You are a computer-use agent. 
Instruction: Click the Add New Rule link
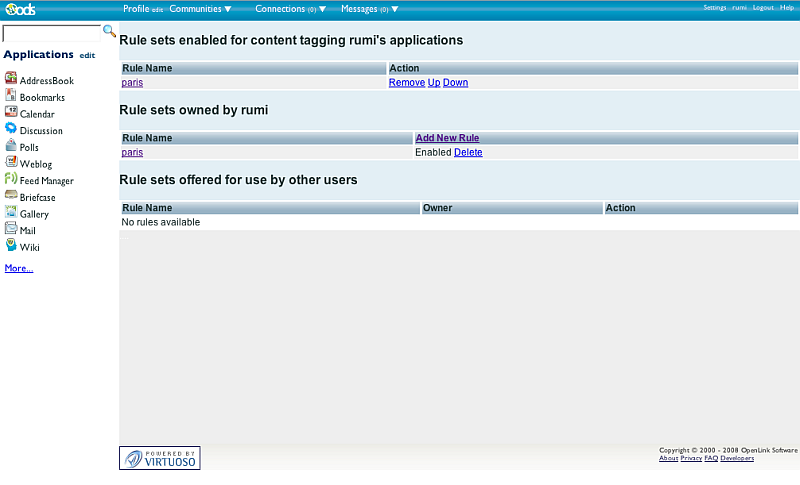coord(447,138)
